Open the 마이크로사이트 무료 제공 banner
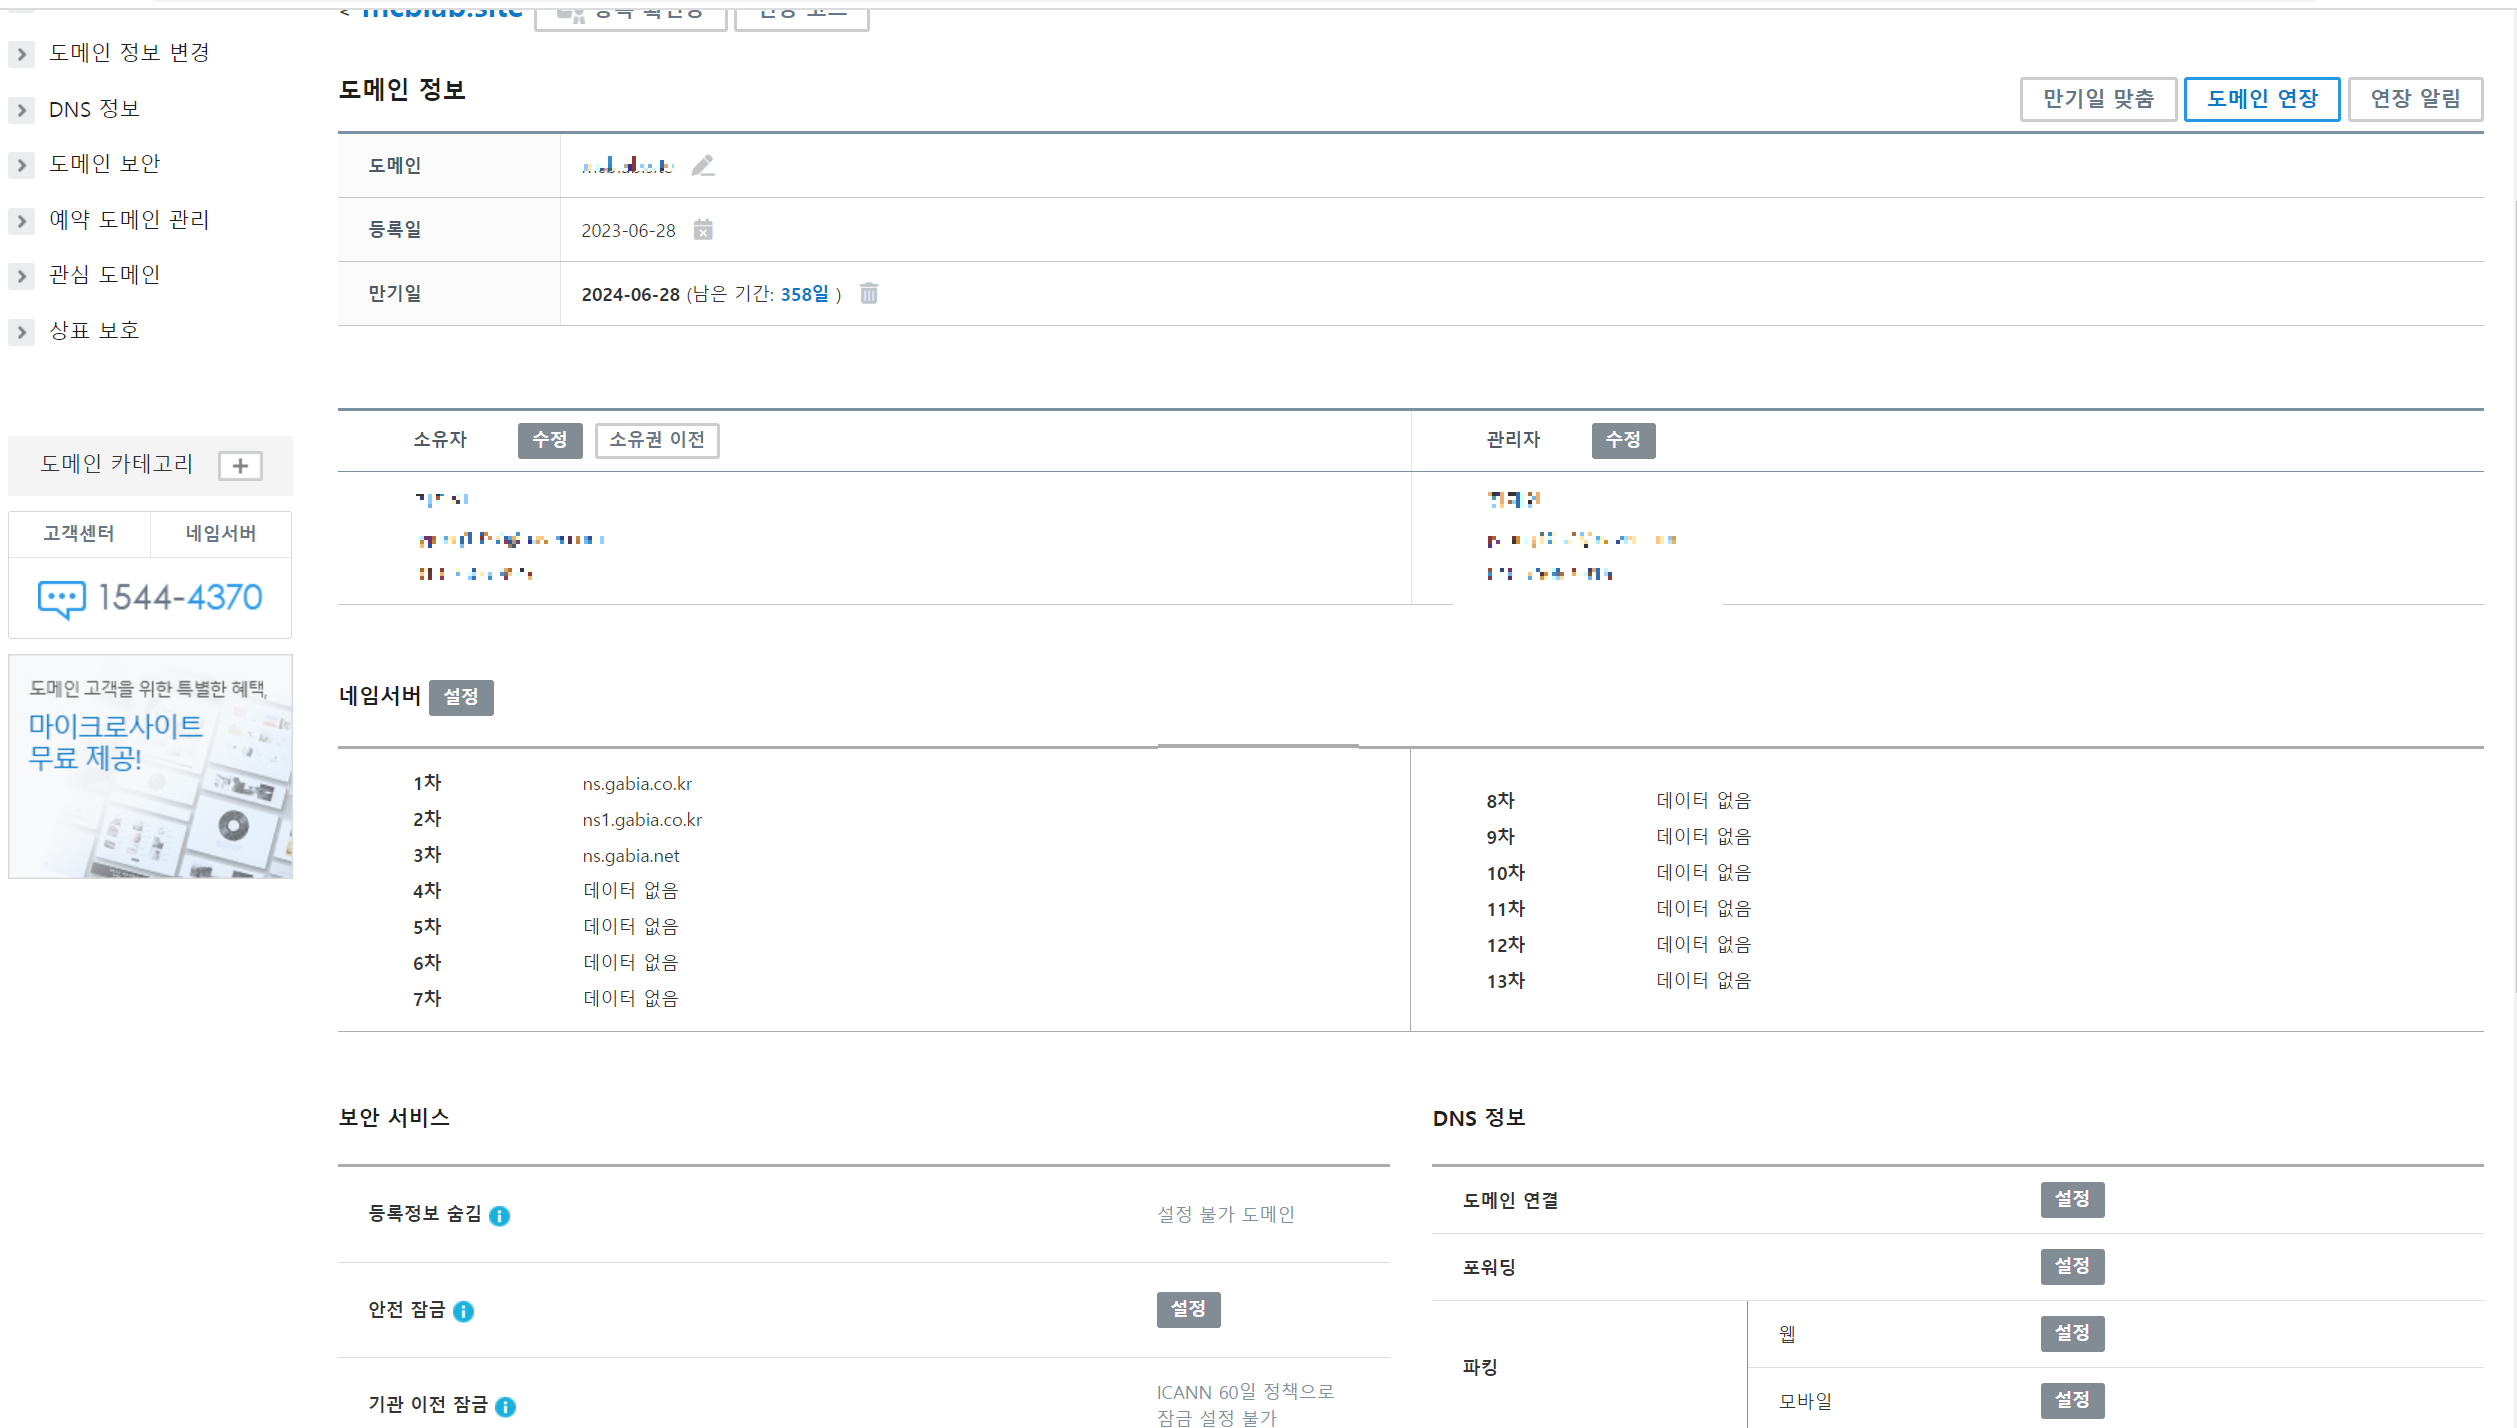This screenshot has height=1428, width=2517. point(150,766)
